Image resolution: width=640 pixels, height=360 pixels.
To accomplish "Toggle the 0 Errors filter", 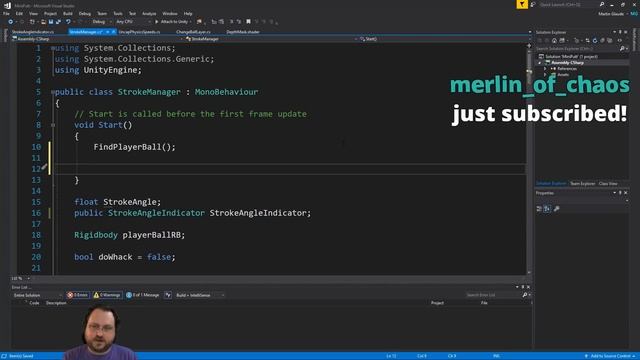I will coord(78,295).
